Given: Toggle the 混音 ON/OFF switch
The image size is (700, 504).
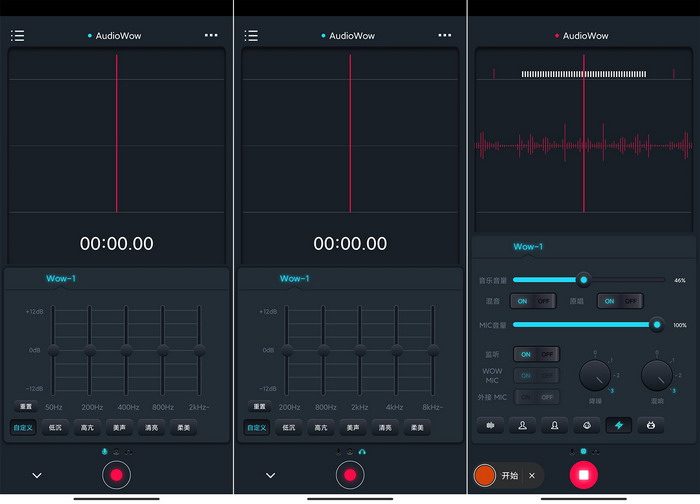Looking at the screenshot, I should click(533, 301).
